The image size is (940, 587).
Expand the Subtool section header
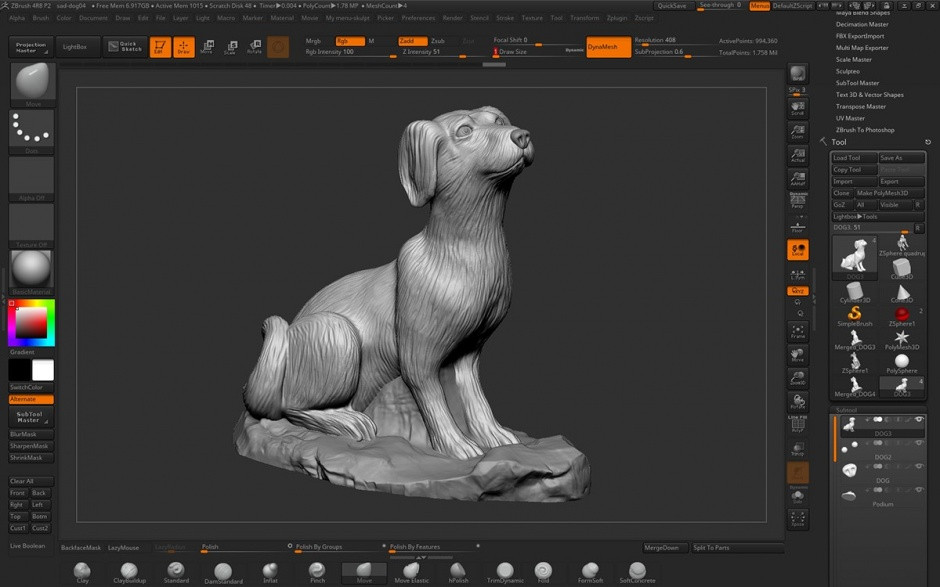(x=878, y=410)
